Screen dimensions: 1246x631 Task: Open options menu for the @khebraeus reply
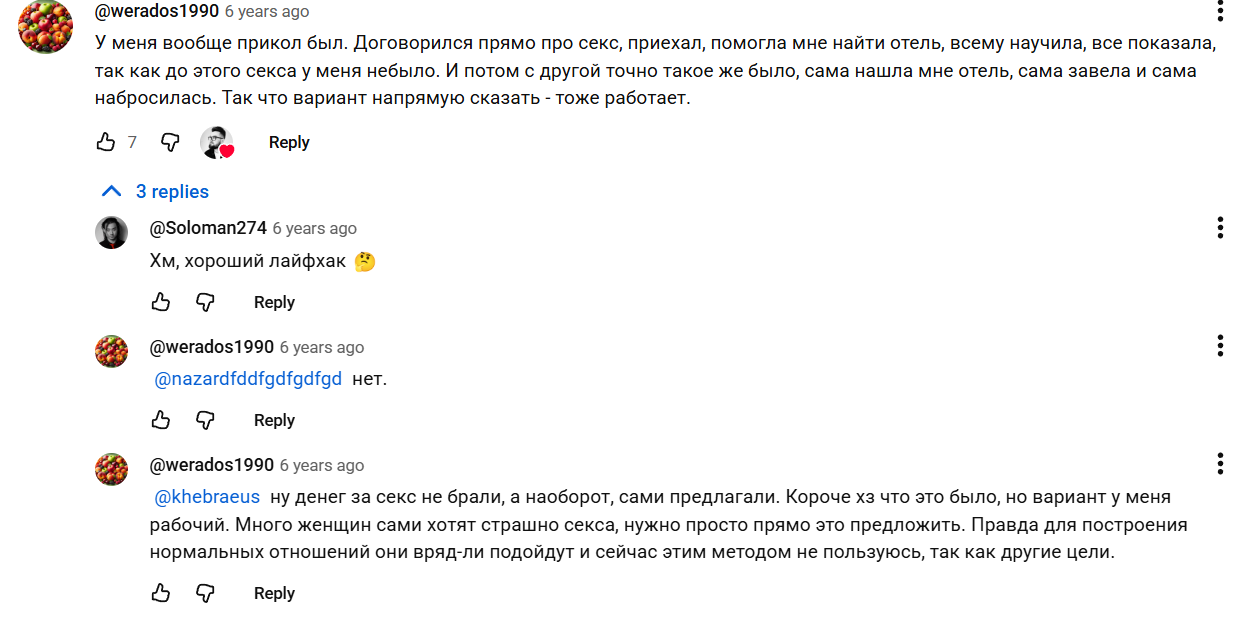click(1220, 464)
